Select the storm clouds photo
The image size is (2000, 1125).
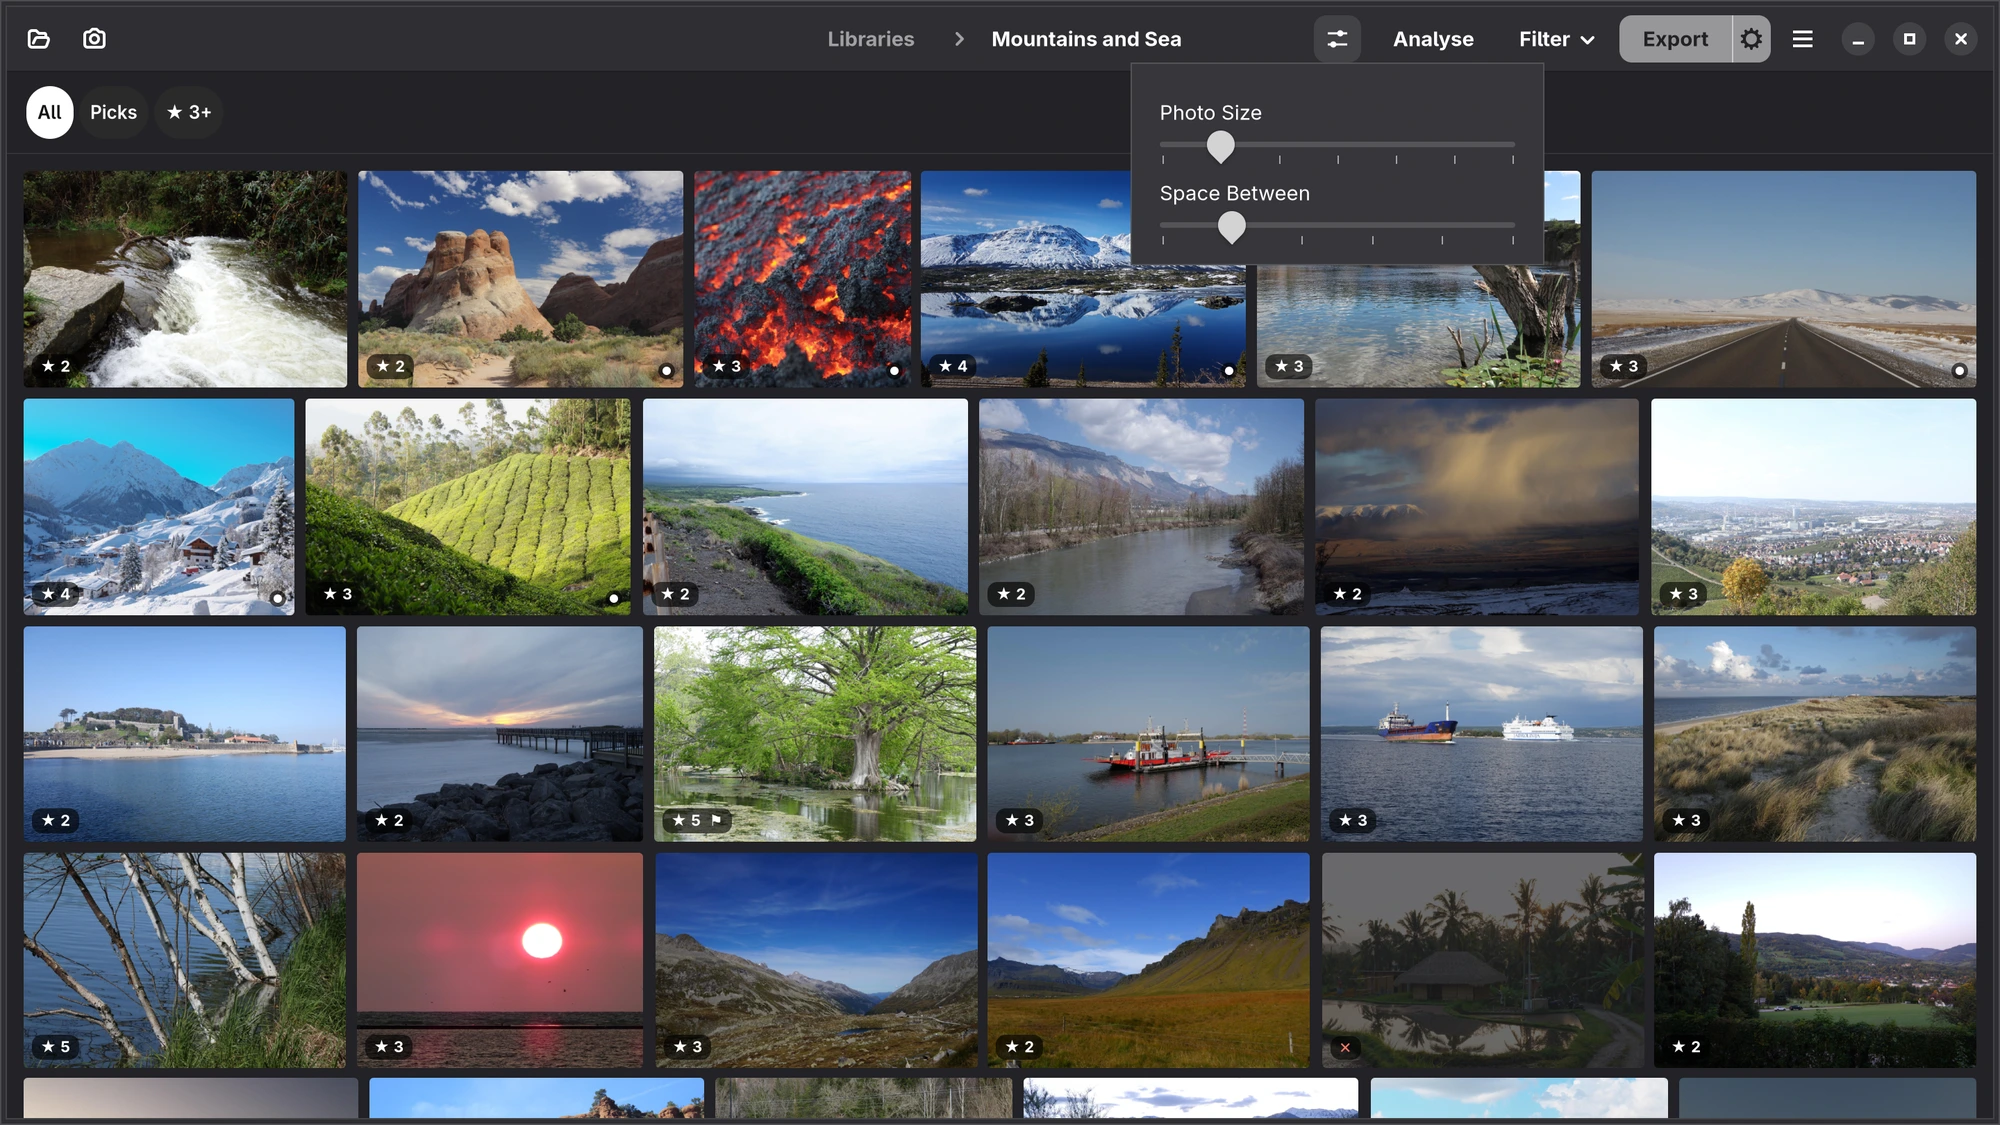[1477, 507]
